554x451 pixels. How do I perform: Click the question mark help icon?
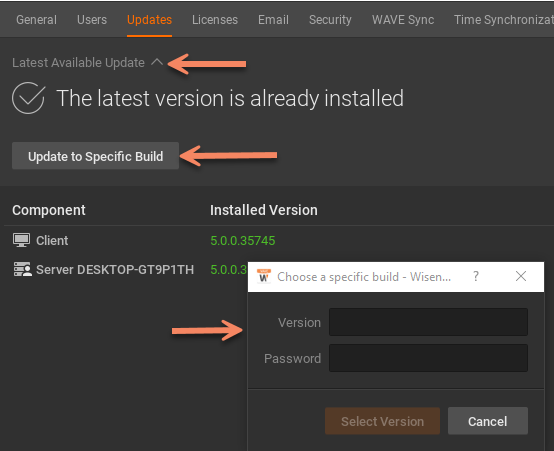[476, 276]
